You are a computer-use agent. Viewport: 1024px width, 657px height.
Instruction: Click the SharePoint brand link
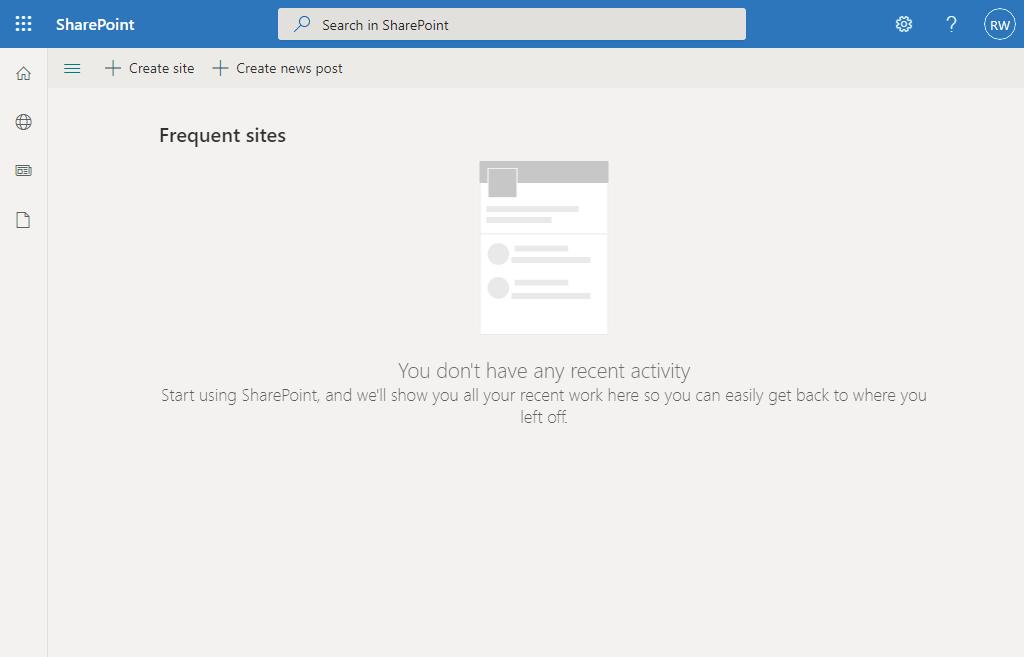pyautogui.click(x=95, y=25)
